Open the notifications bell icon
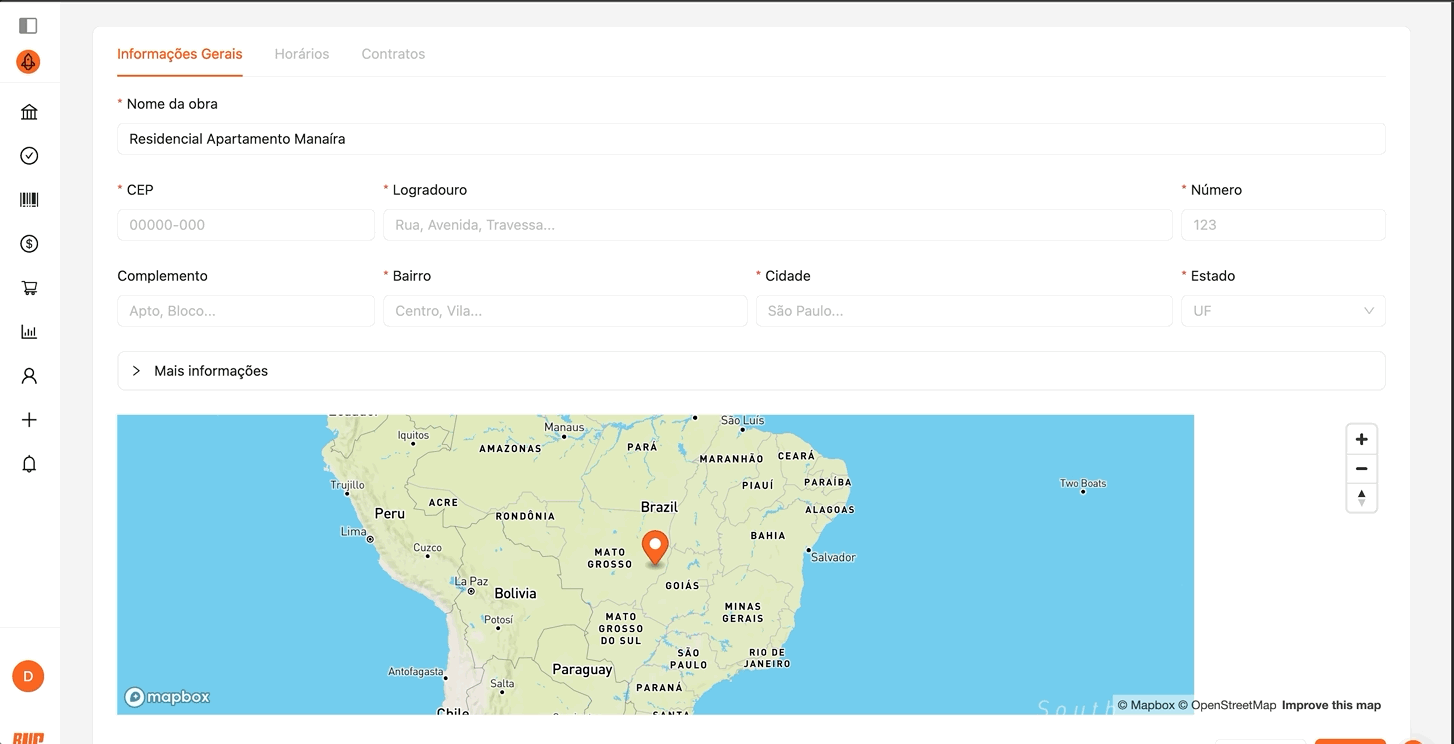 pos(29,464)
